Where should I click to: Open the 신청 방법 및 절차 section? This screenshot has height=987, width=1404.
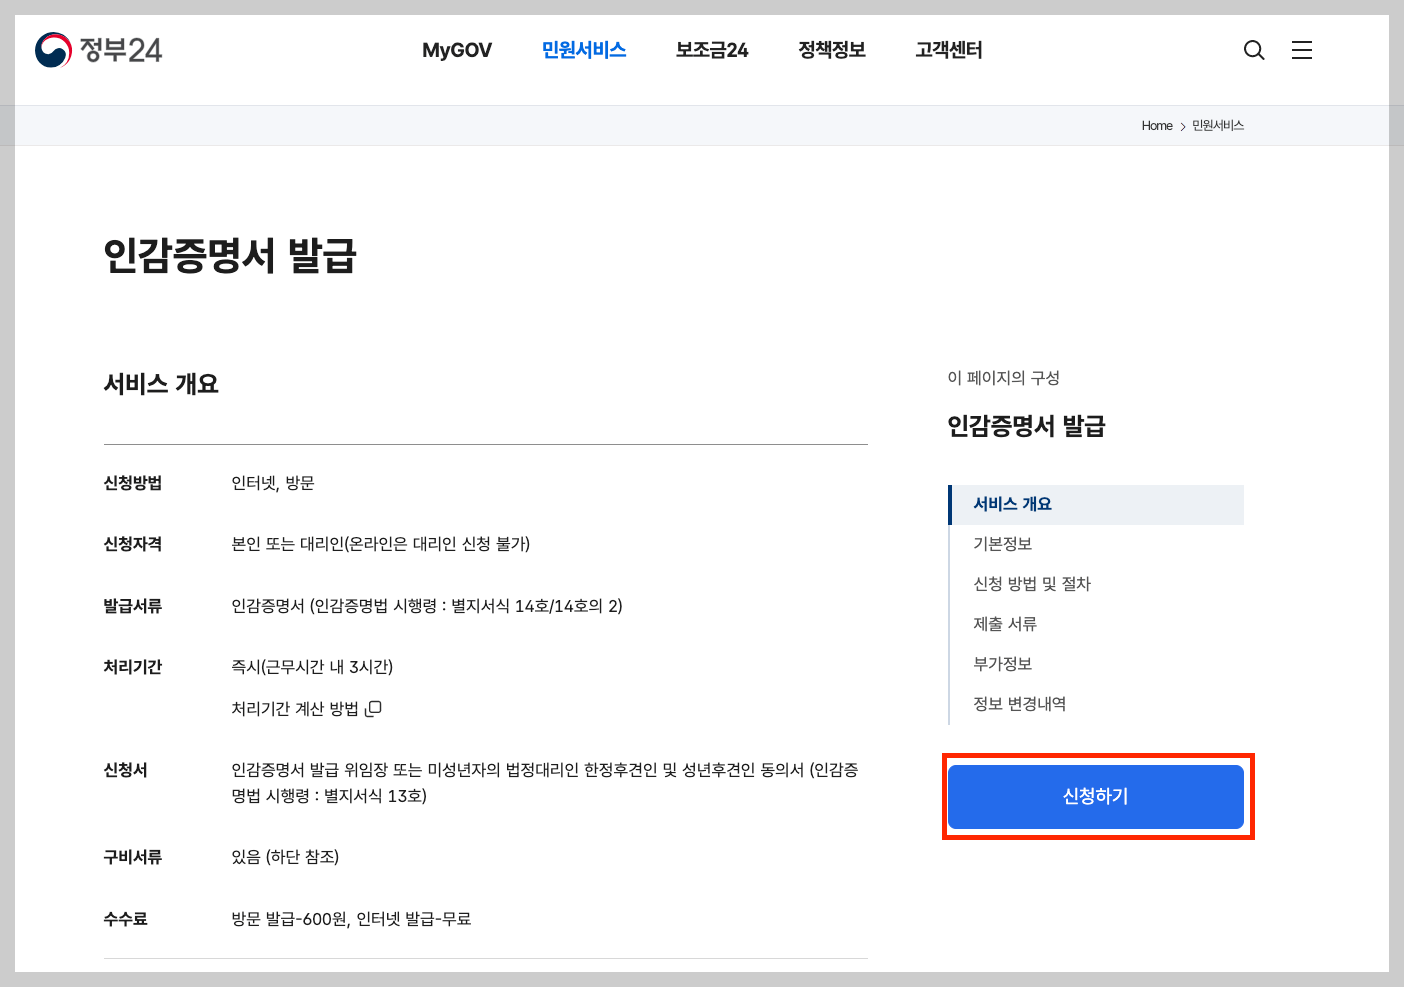click(1033, 583)
